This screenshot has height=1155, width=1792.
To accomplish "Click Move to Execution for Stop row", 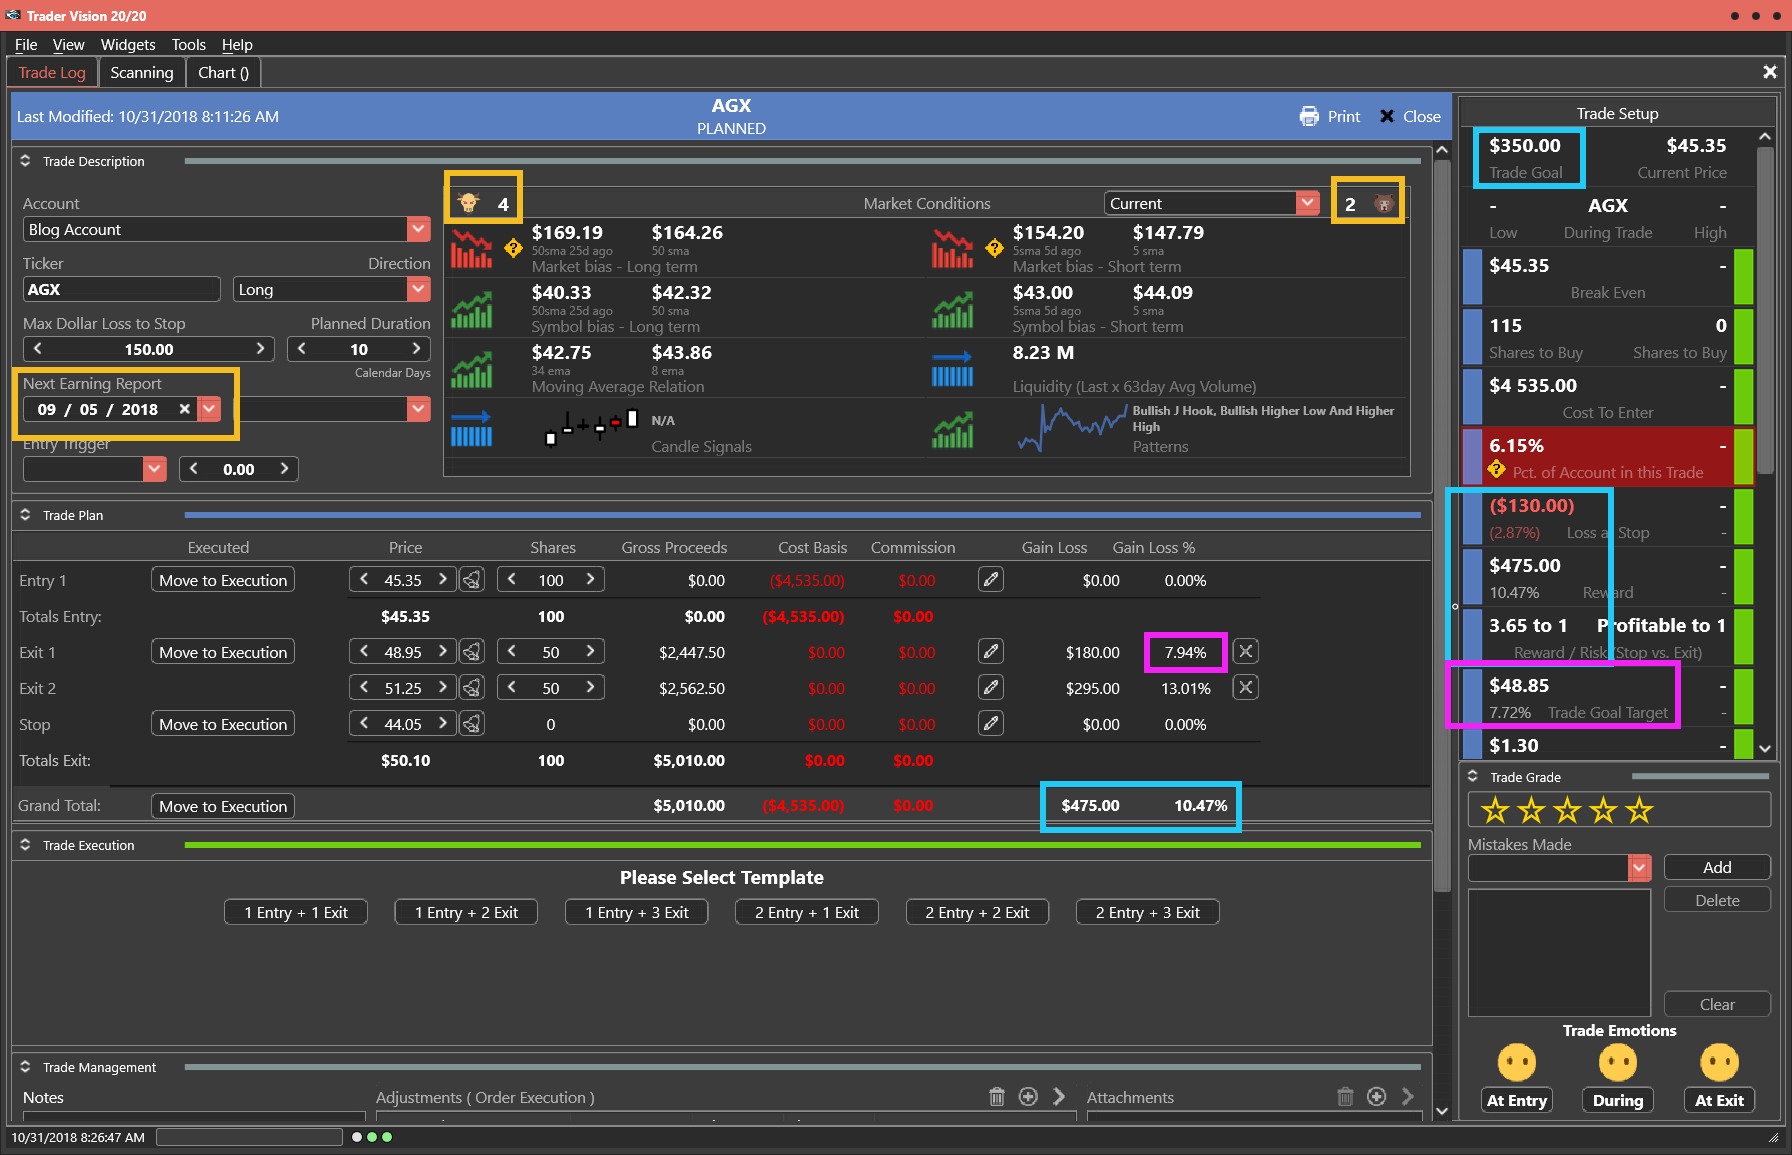I will pyautogui.click(x=223, y=724).
